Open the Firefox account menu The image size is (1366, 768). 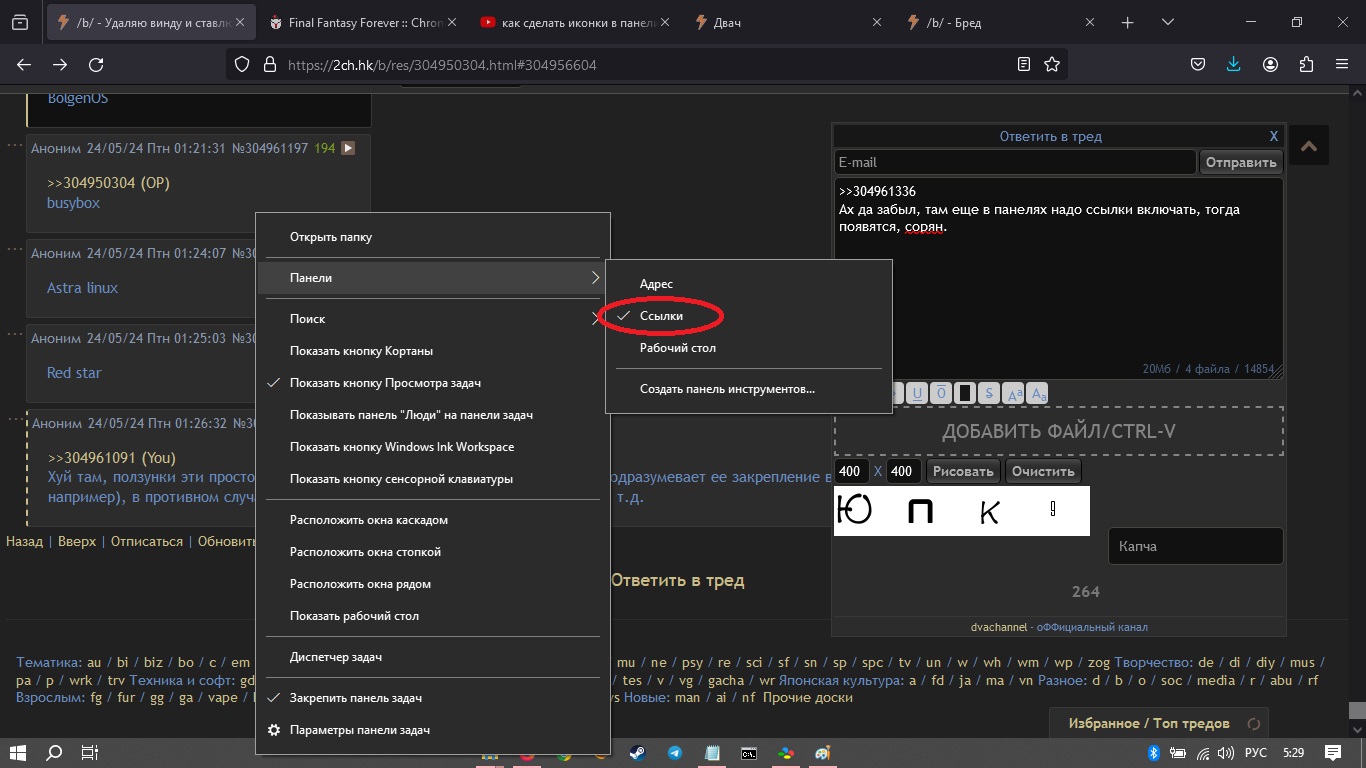click(x=1270, y=64)
